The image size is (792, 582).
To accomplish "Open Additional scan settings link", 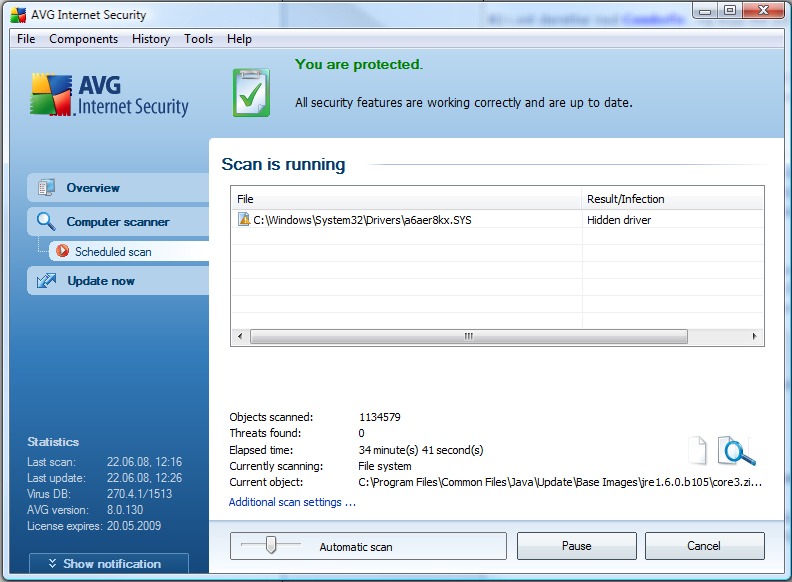I will click(292, 502).
